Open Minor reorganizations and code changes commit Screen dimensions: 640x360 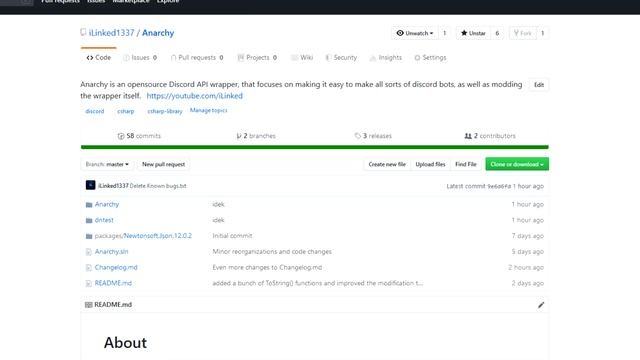pyautogui.click(x=272, y=251)
